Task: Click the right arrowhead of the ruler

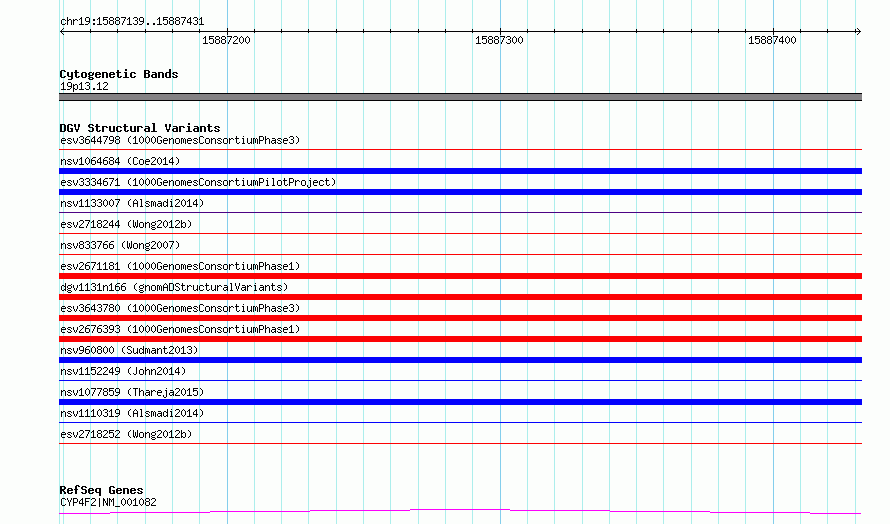Action: point(859,31)
